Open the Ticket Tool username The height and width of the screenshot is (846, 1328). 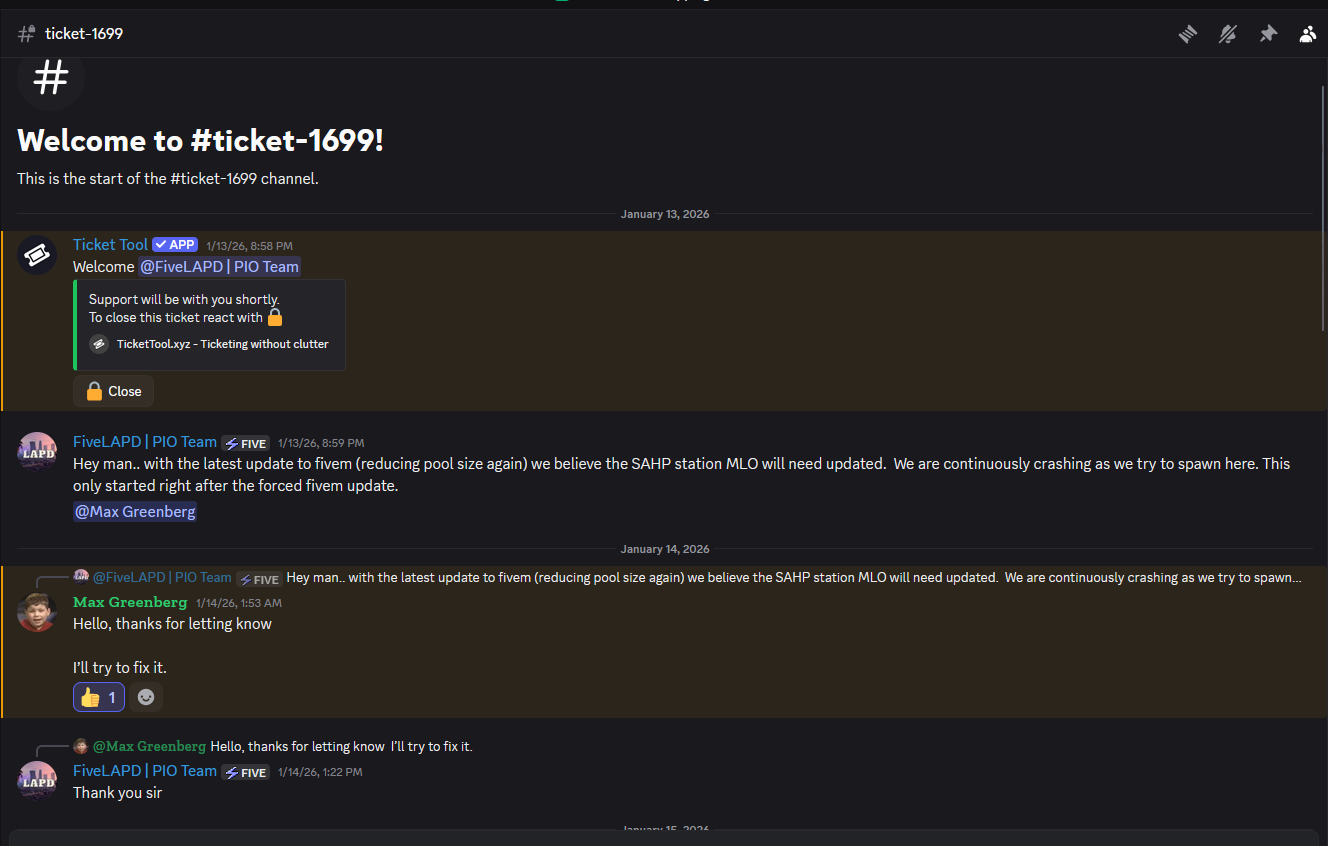click(x=110, y=245)
